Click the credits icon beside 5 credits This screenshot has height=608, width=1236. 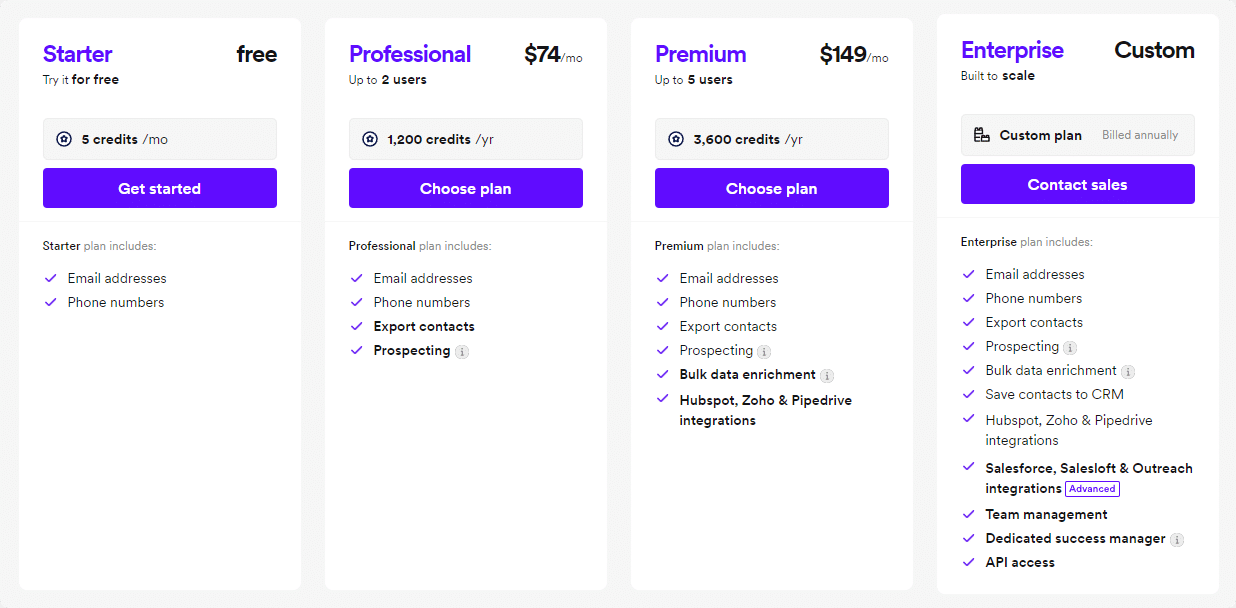coord(62,138)
